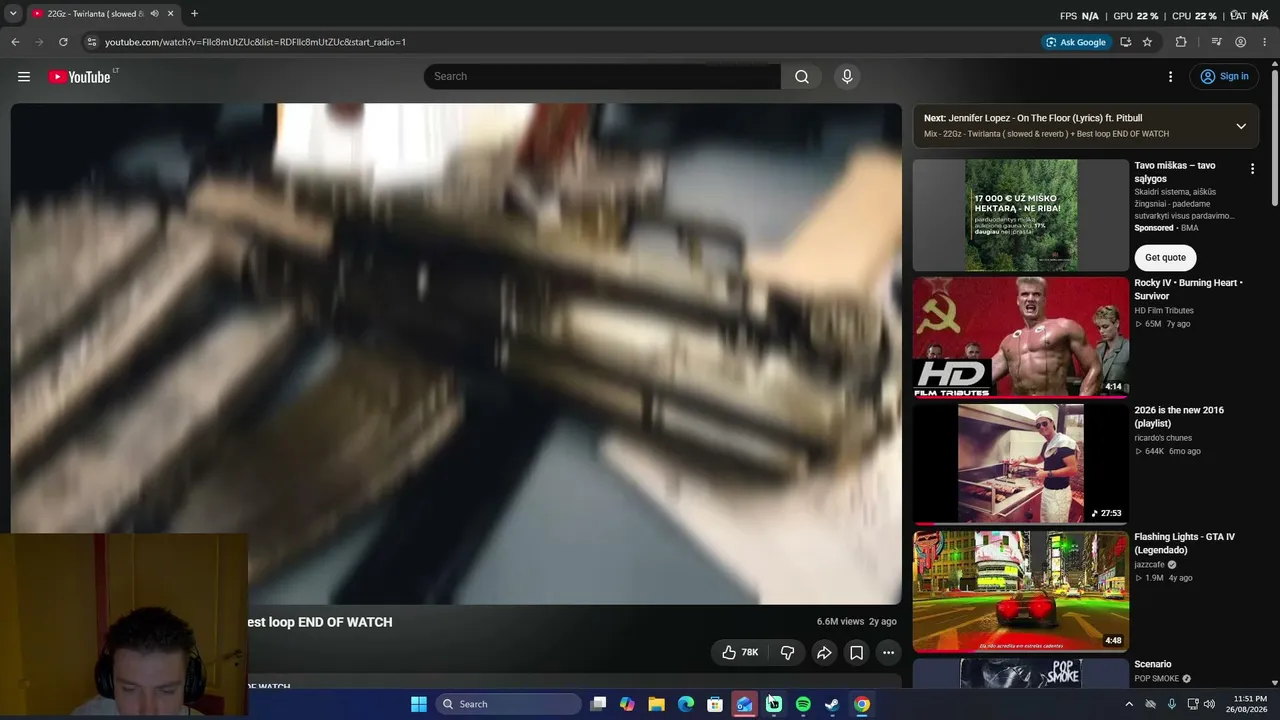Open more actions menu below the video
The height and width of the screenshot is (720, 1280).
pos(888,653)
